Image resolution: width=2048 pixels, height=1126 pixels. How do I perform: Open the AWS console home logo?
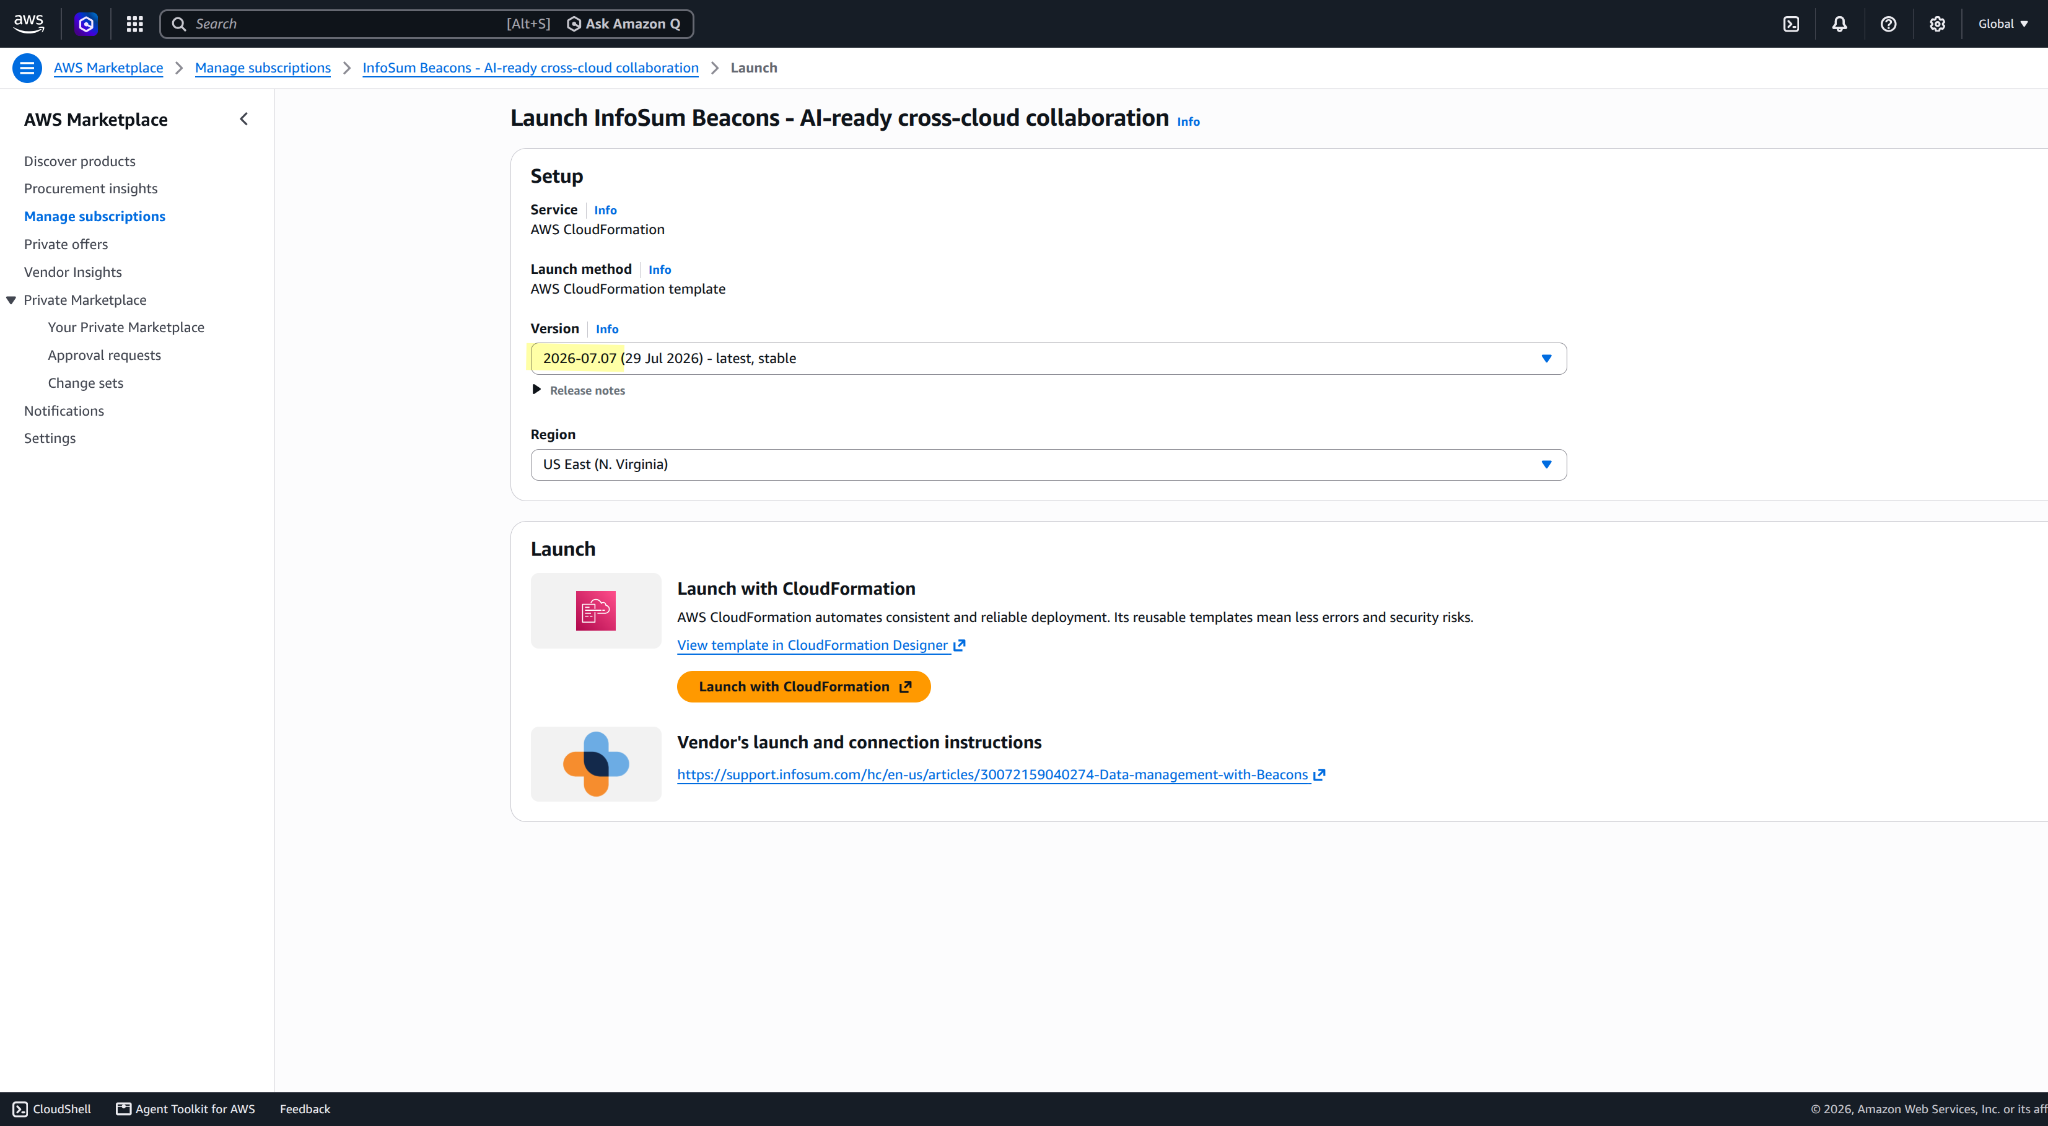click(29, 23)
